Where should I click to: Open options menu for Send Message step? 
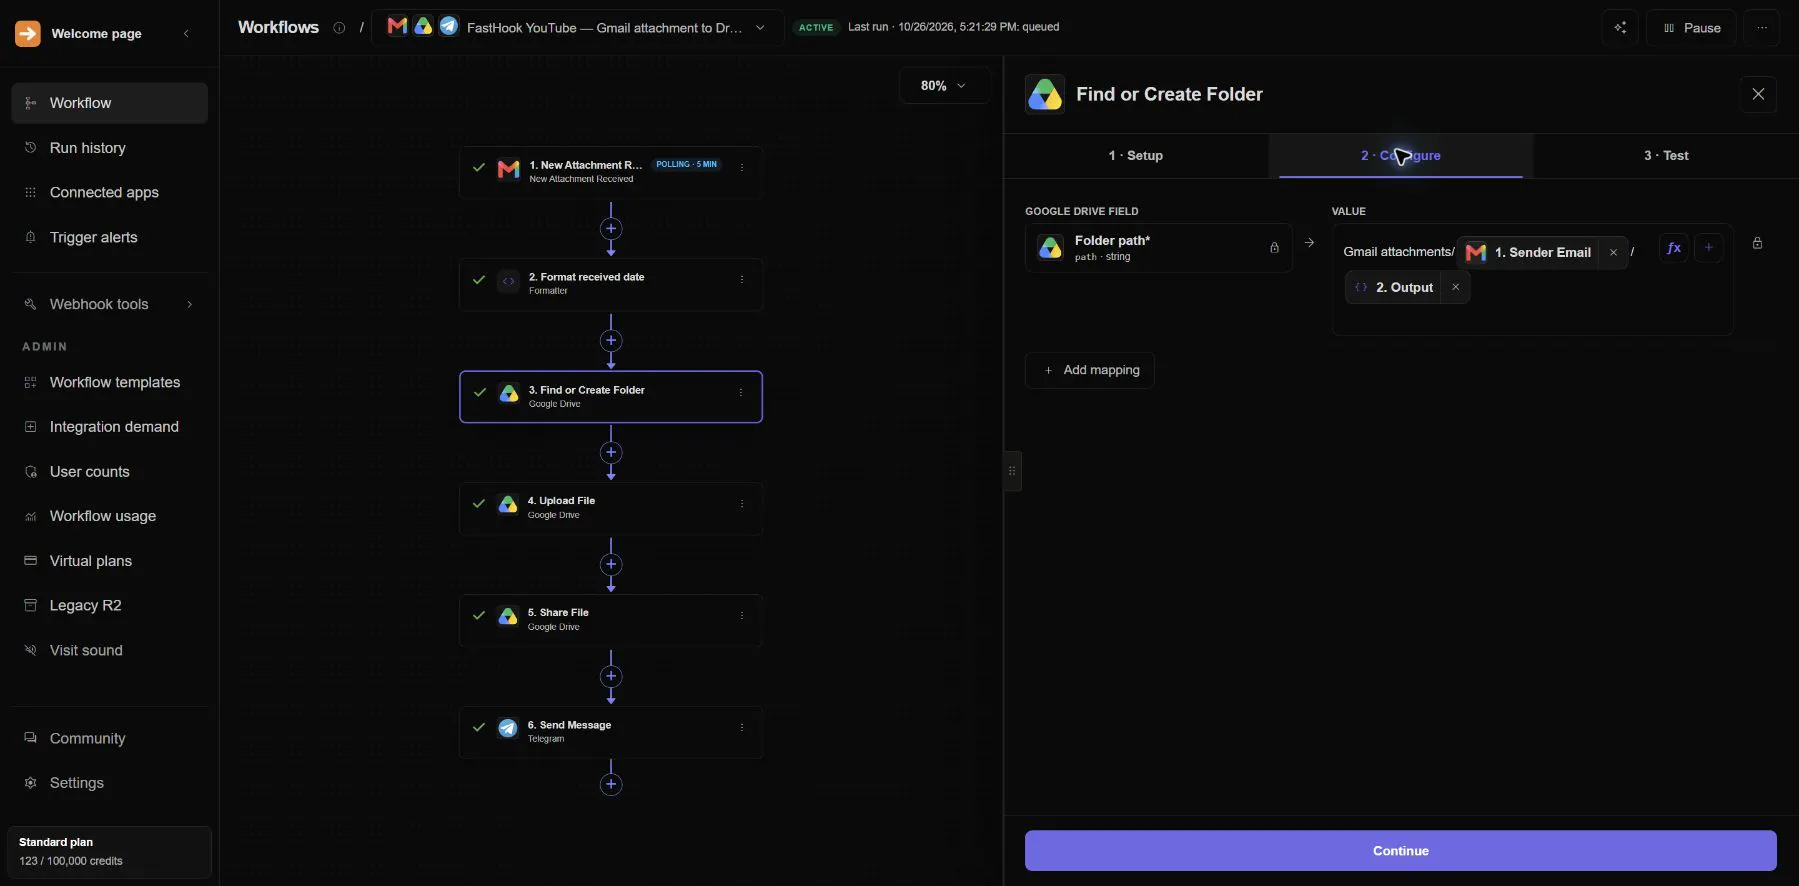coord(742,728)
